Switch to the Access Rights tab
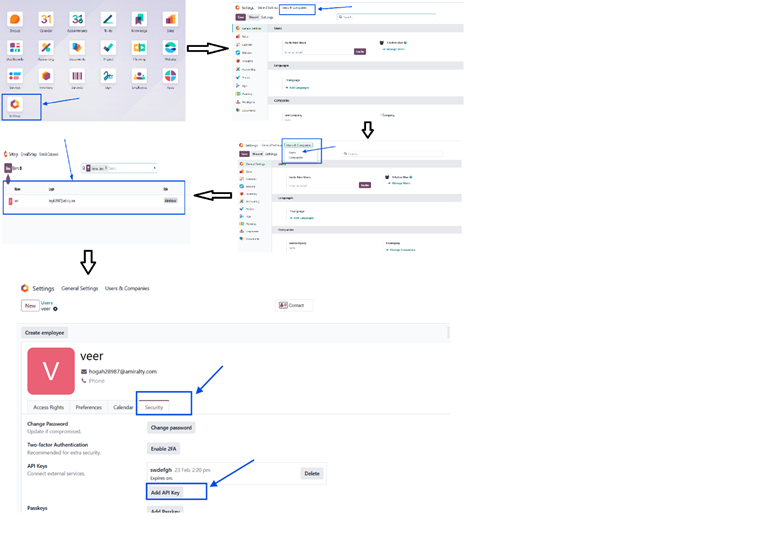Image resolution: width=778 pixels, height=547 pixels. coord(48,407)
